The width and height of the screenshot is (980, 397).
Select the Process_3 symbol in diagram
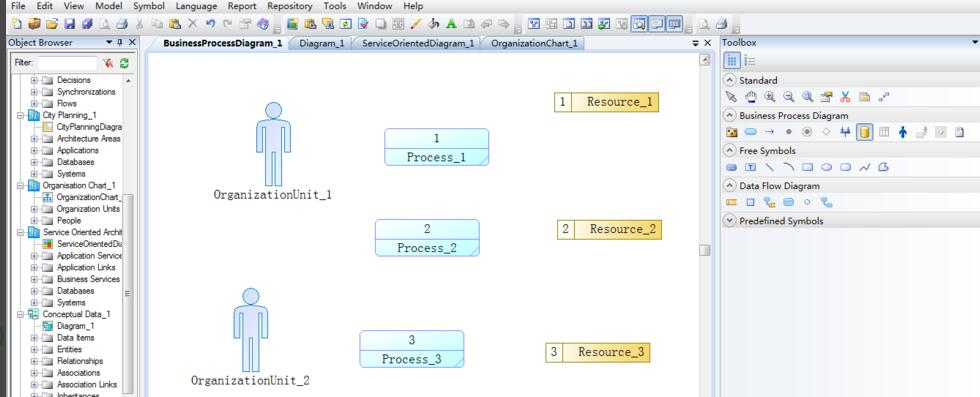(412, 349)
